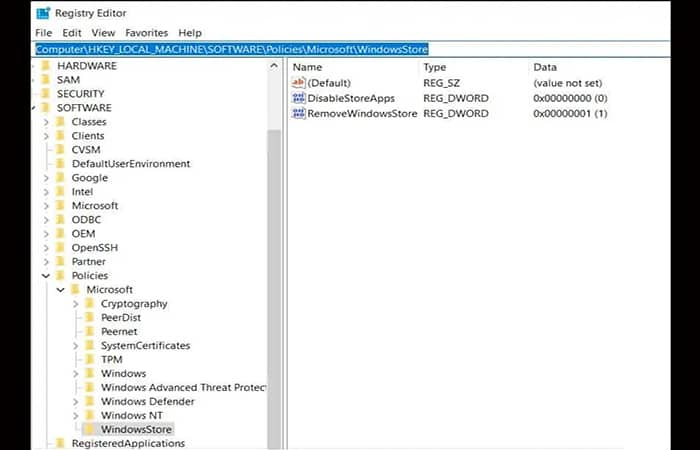Expand the SystemCertificates key
The width and height of the screenshot is (700, 450).
point(75,346)
